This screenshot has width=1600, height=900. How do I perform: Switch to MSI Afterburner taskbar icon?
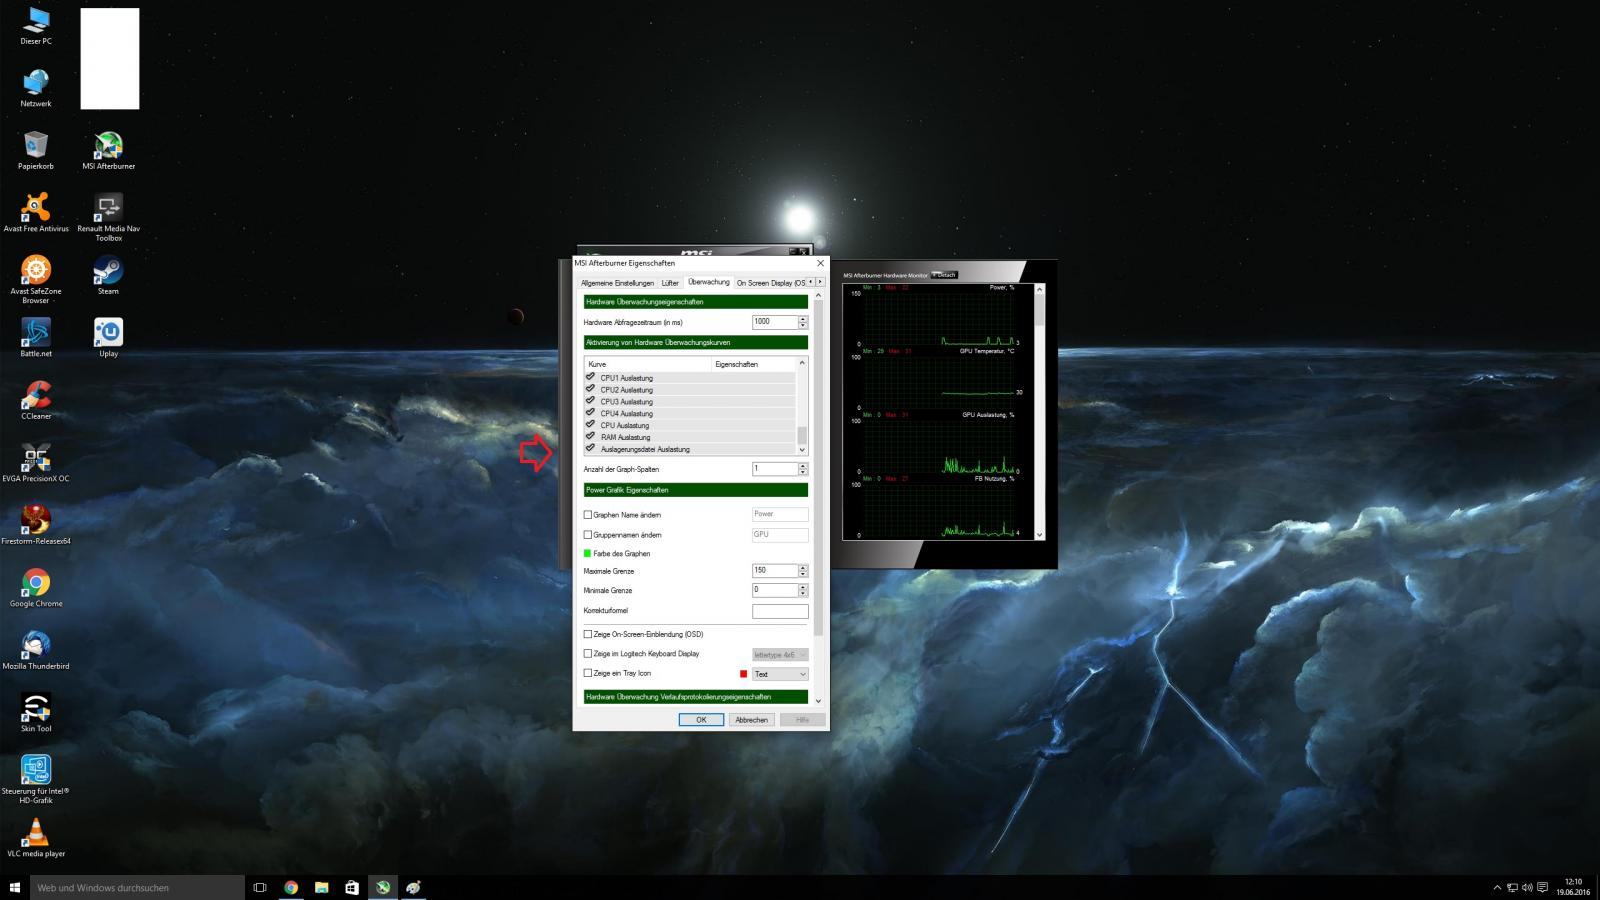pyautogui.click(x=383, y=887)
